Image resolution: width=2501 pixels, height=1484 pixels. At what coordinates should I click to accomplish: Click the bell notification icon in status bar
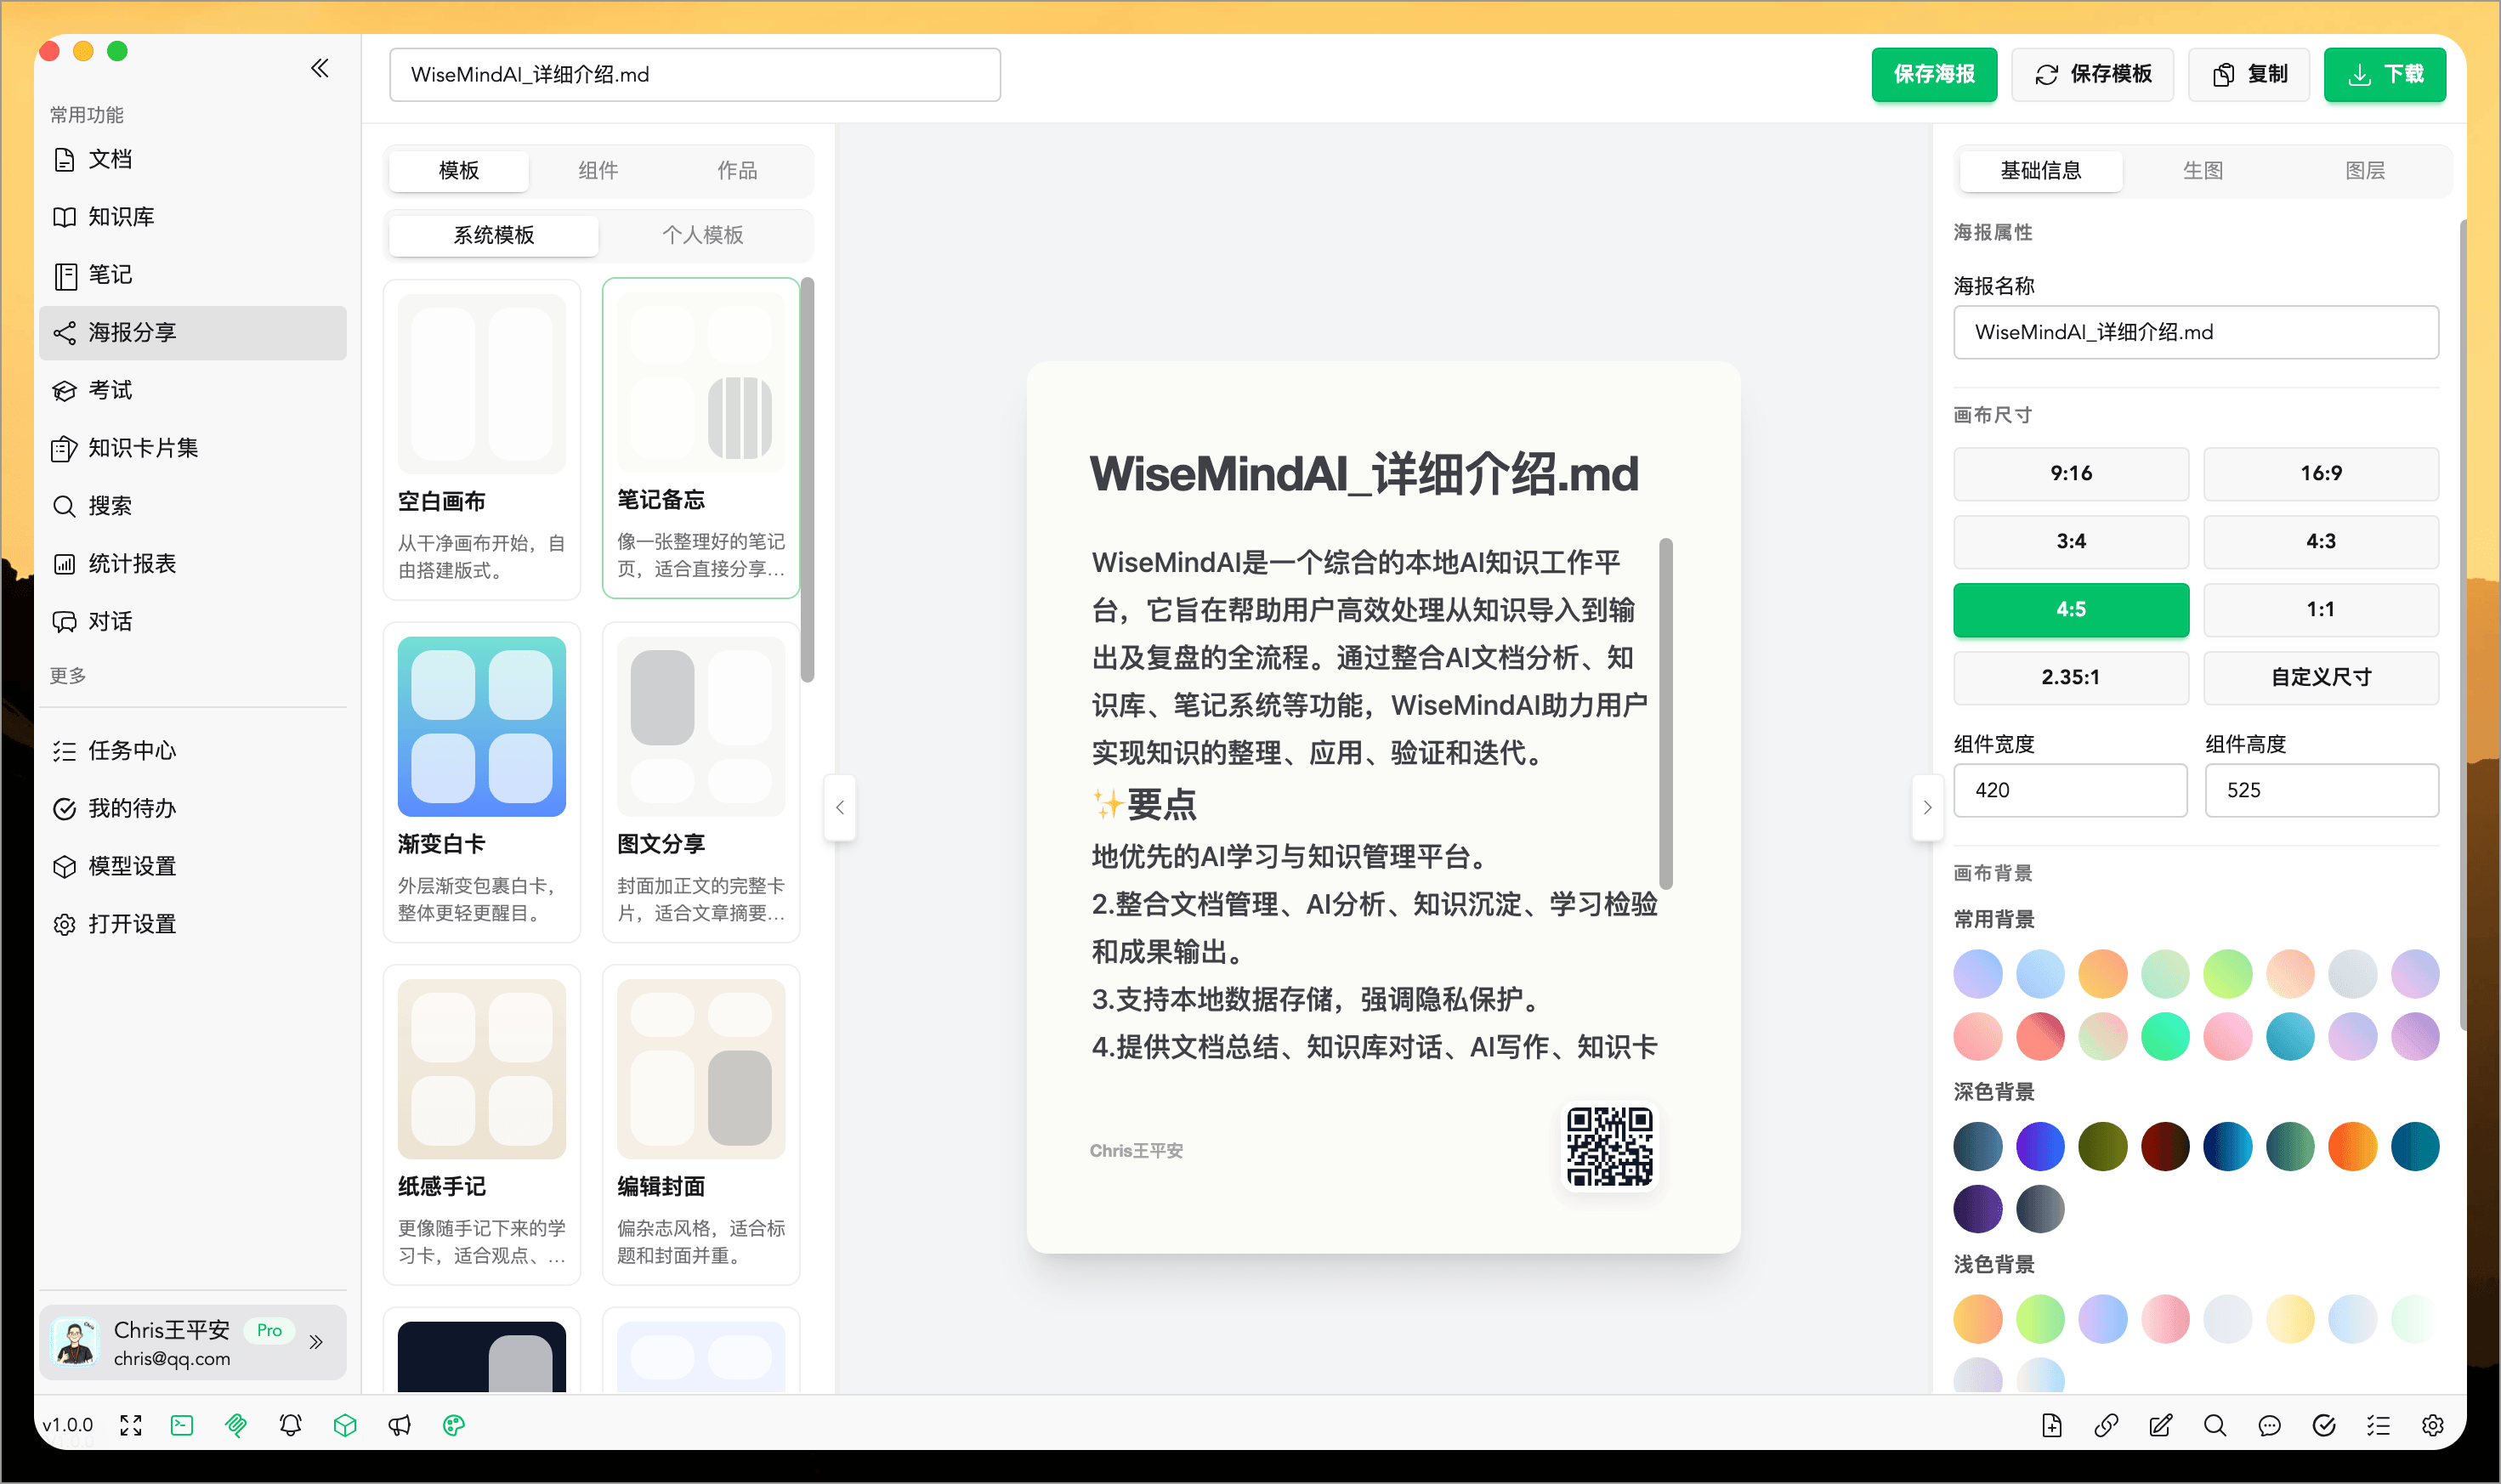pos(290,1425)
